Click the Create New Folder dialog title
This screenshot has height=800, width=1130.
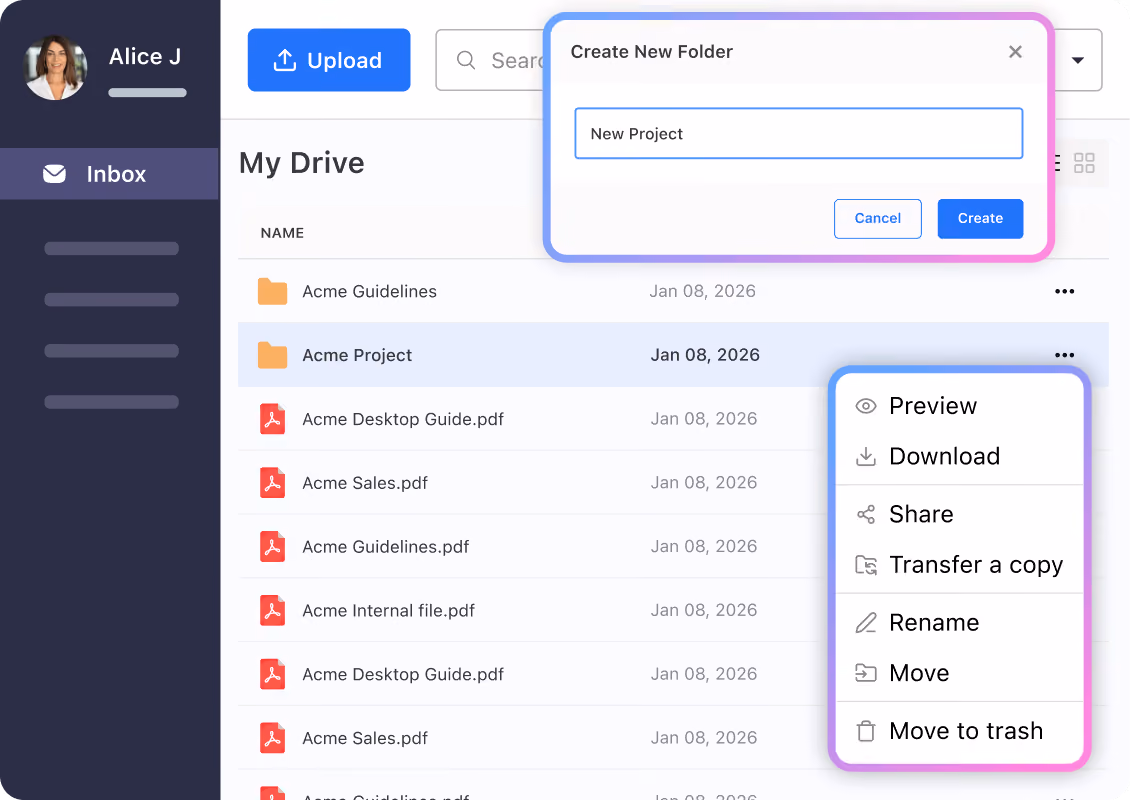click(651, 52)
